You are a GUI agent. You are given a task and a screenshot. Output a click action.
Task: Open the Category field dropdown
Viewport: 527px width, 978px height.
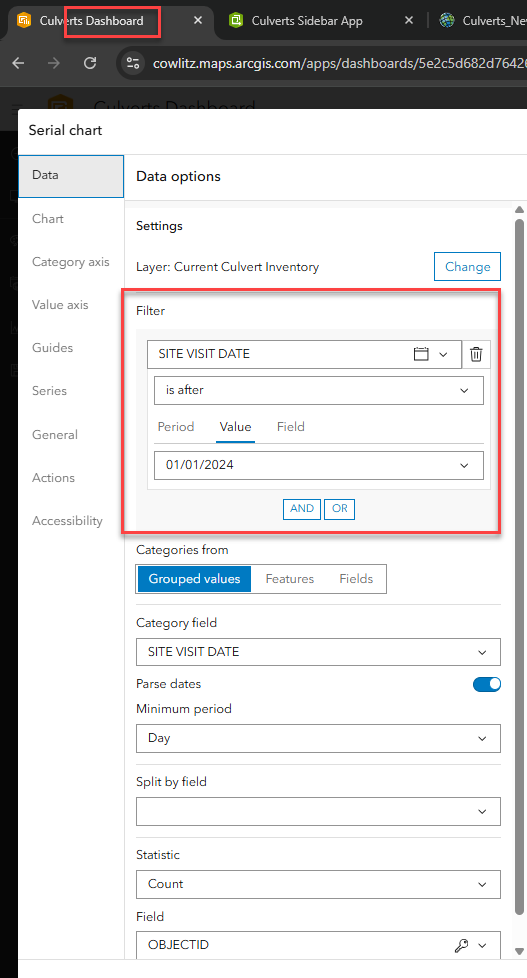[318, 652]
